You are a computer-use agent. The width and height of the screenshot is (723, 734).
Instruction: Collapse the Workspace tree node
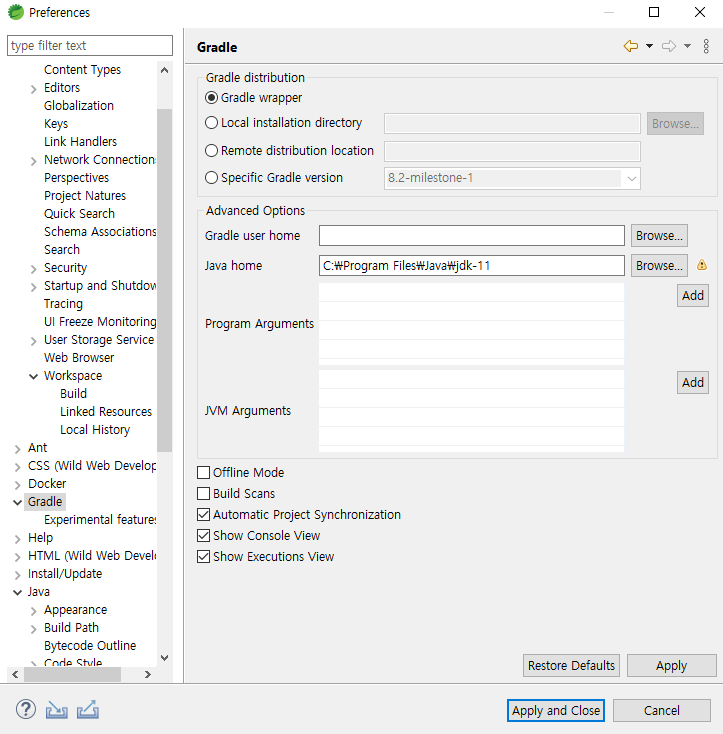[x=33, y=376]
